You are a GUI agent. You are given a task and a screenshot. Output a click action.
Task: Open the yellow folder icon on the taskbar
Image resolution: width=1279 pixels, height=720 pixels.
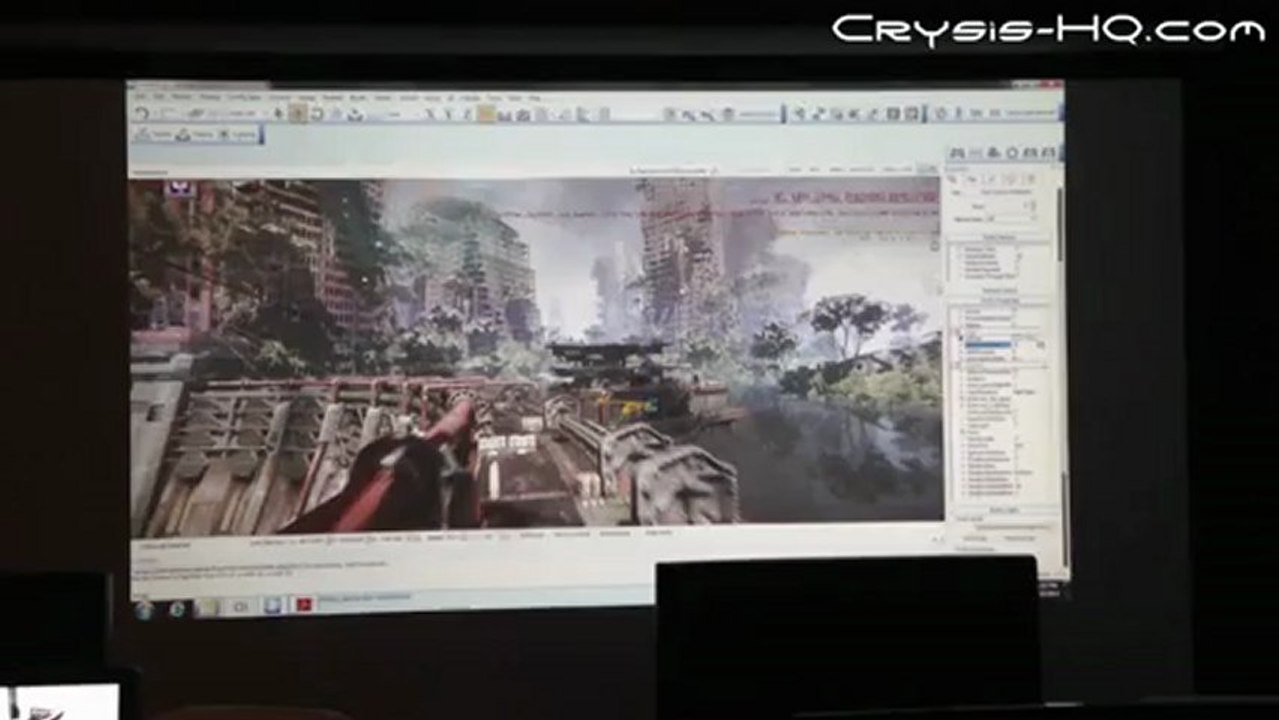point(207,606)
